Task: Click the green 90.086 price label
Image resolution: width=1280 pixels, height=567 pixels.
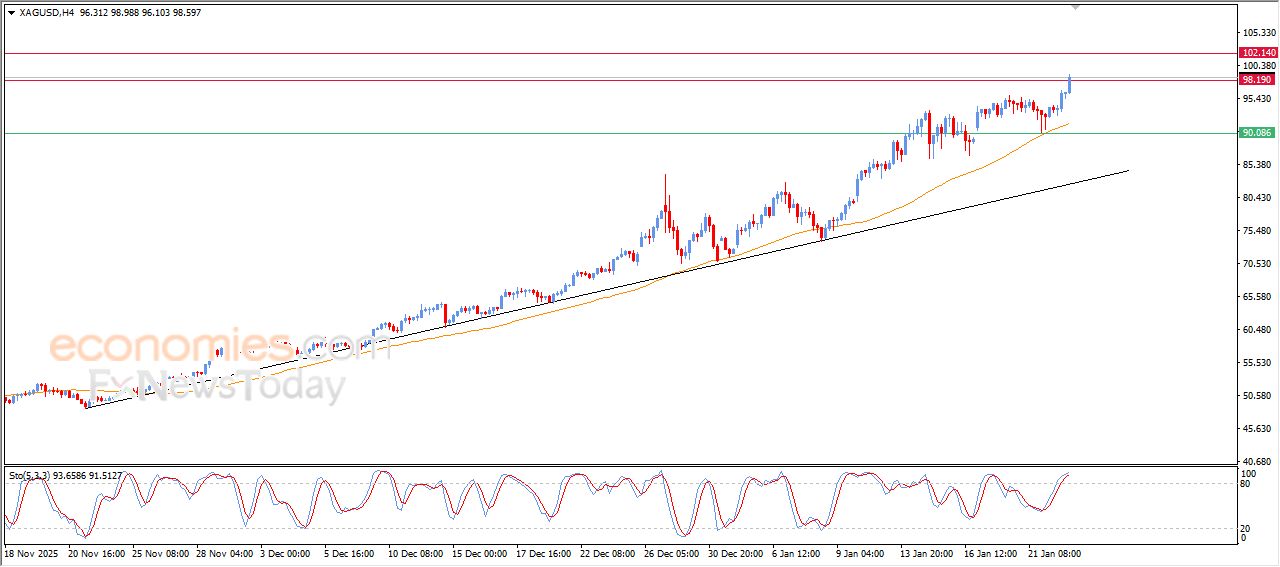Action: click(x=1257, y=133)
